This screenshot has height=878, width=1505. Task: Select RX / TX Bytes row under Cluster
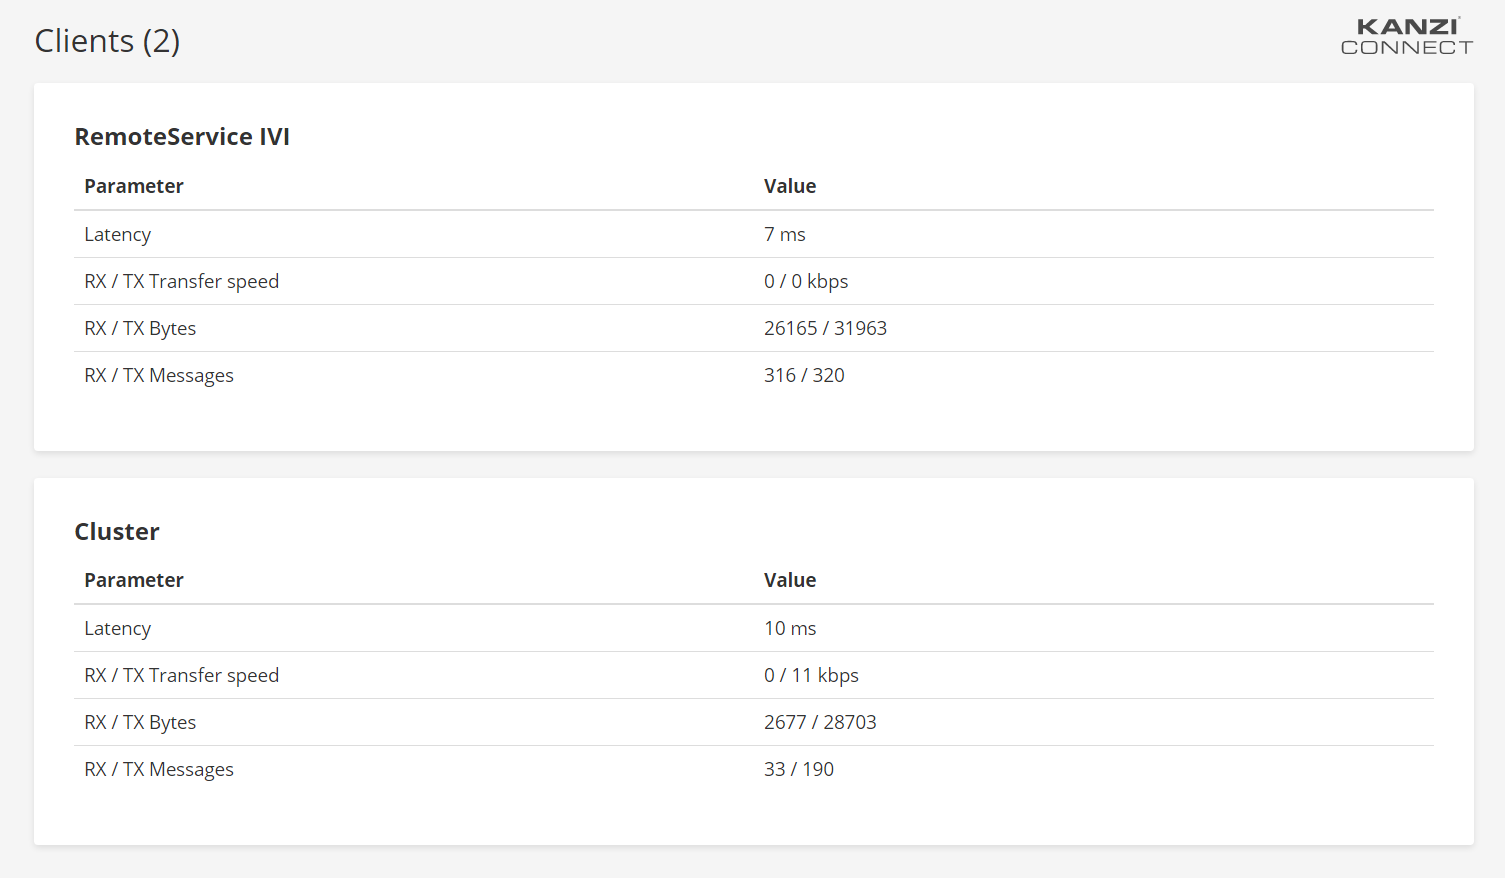(140, 722)
